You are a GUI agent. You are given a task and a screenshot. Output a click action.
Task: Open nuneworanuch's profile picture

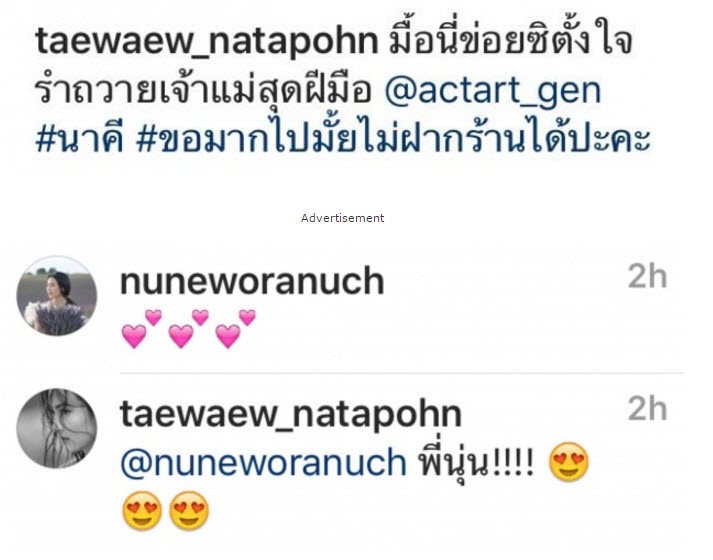point(57,296)
